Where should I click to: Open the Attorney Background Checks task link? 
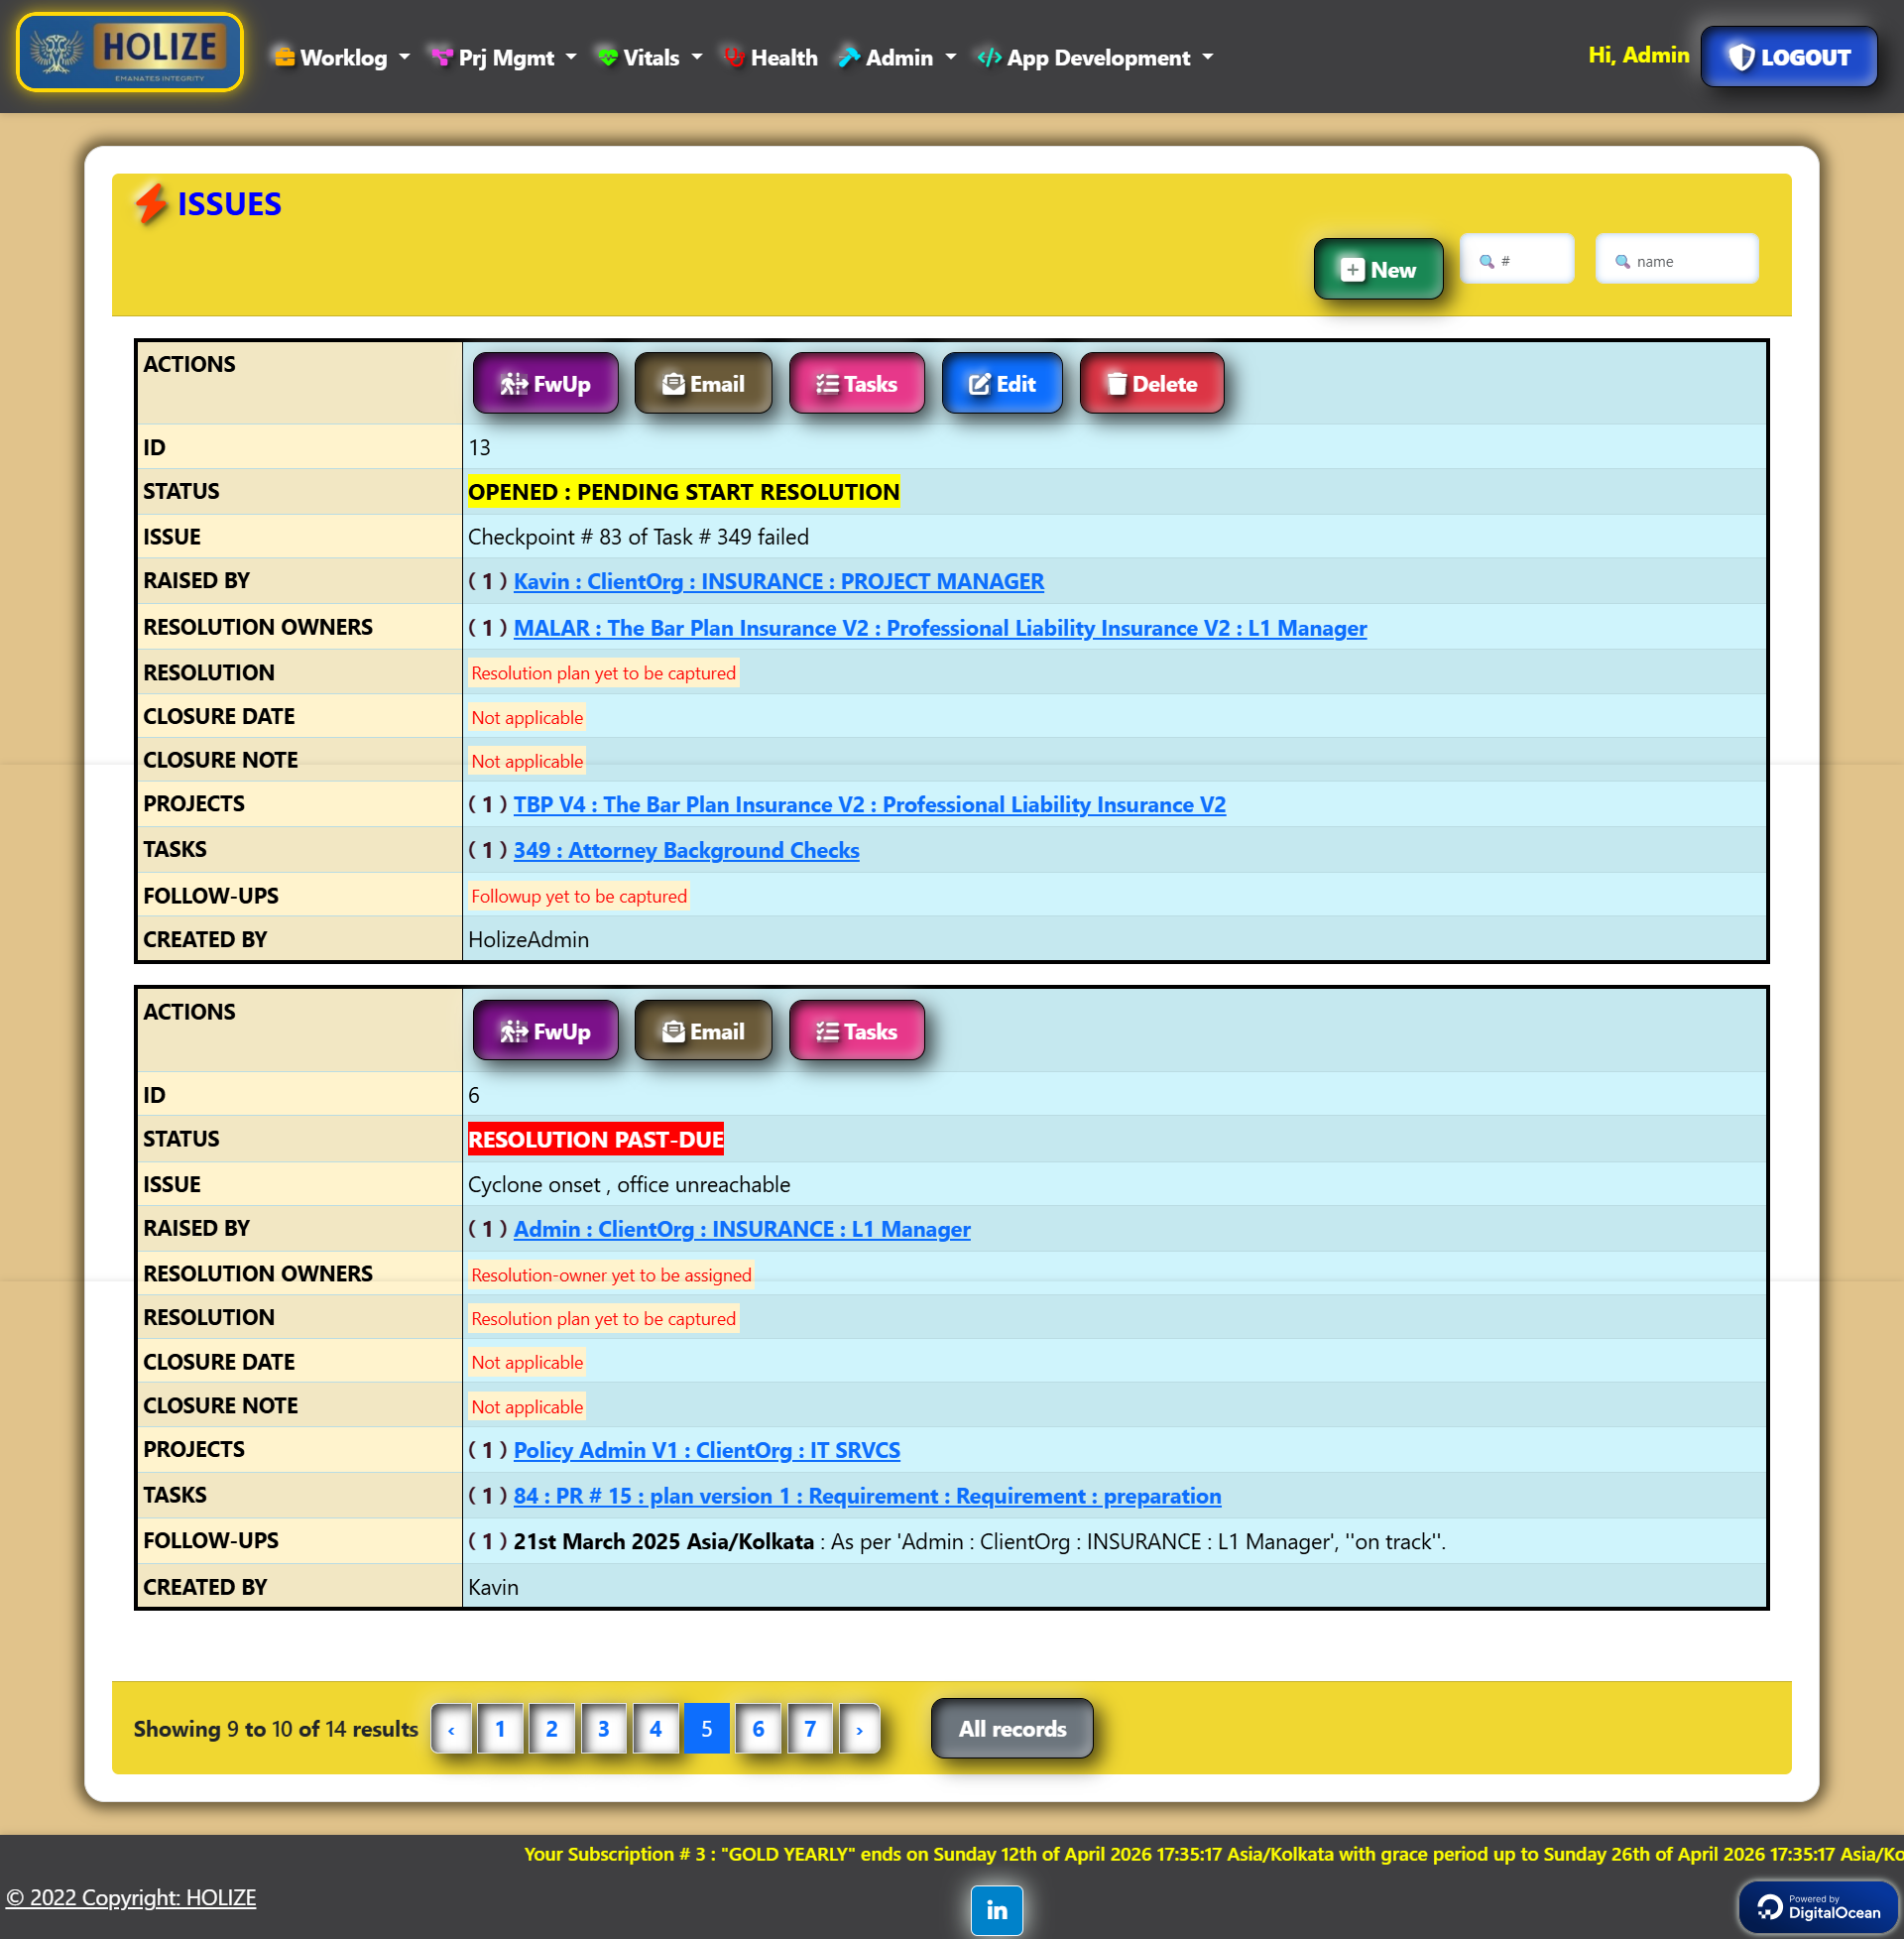click(686, 850)
